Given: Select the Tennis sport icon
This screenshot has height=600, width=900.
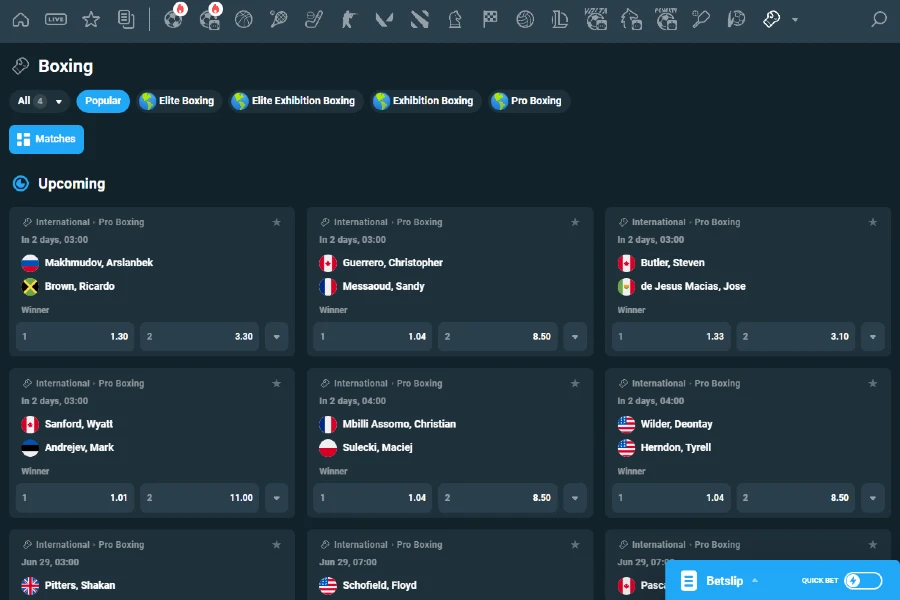Looking at the screenshot, I should 278,18.
